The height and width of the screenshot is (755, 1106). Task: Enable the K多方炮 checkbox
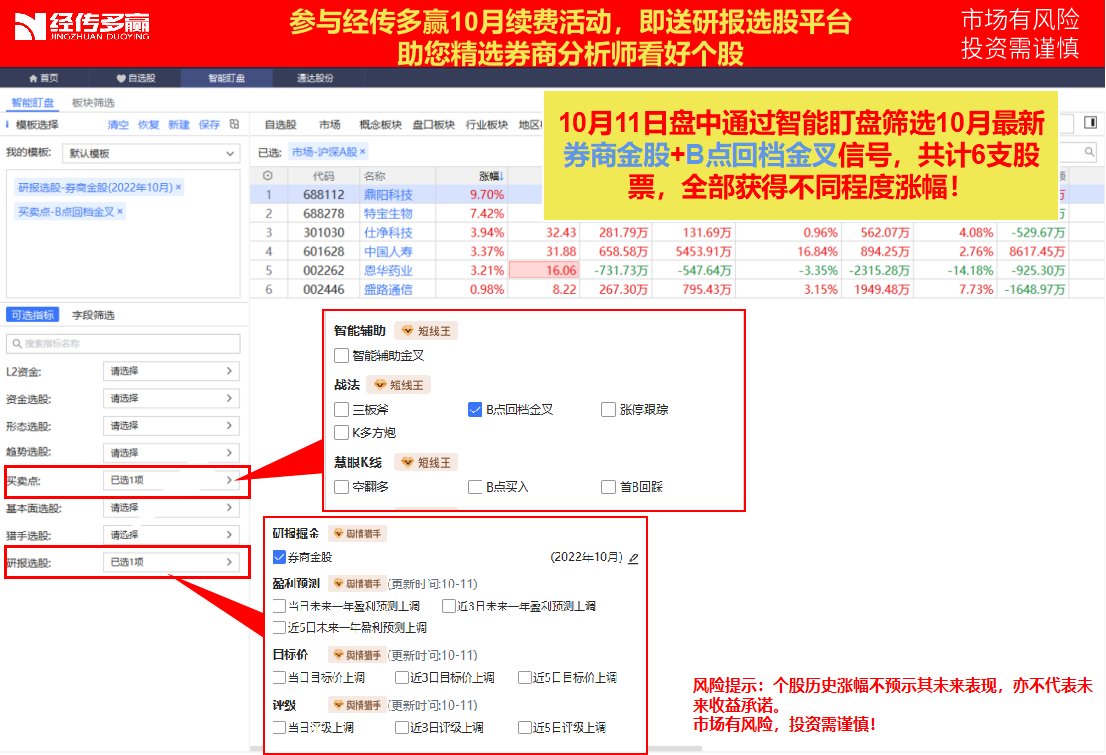coord(341,433)
